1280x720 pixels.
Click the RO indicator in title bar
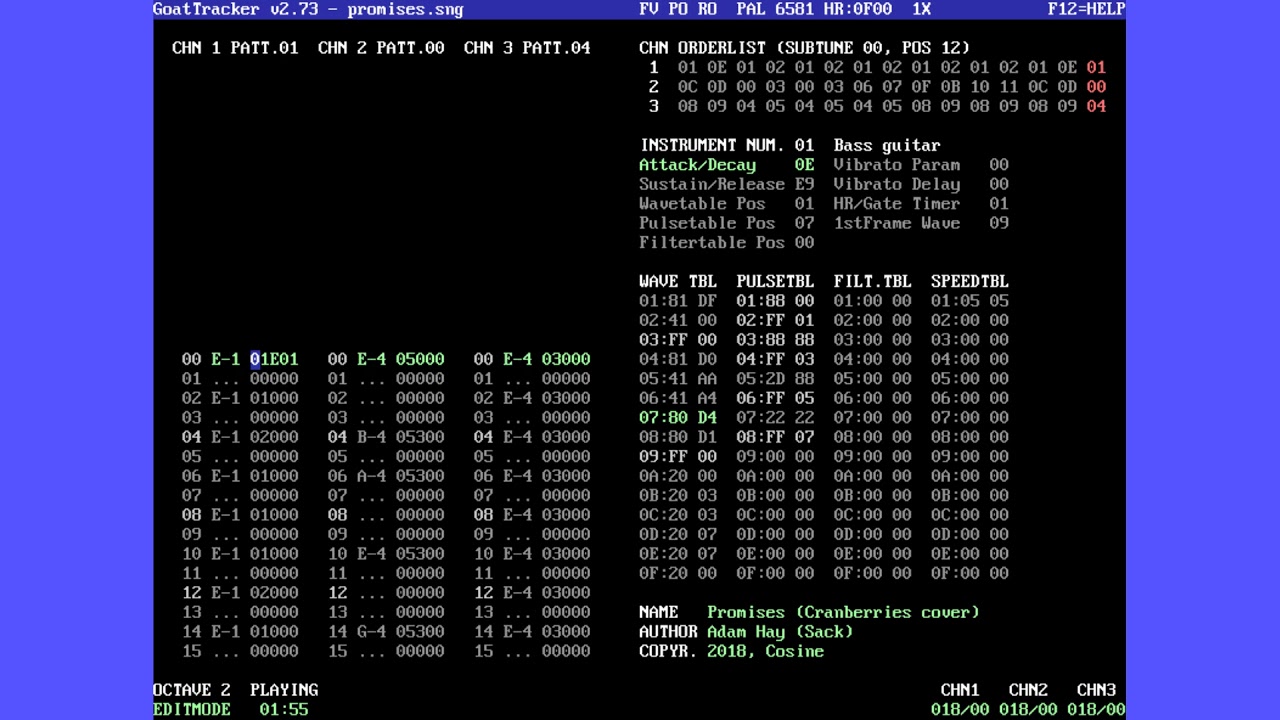tap(707, 9)
